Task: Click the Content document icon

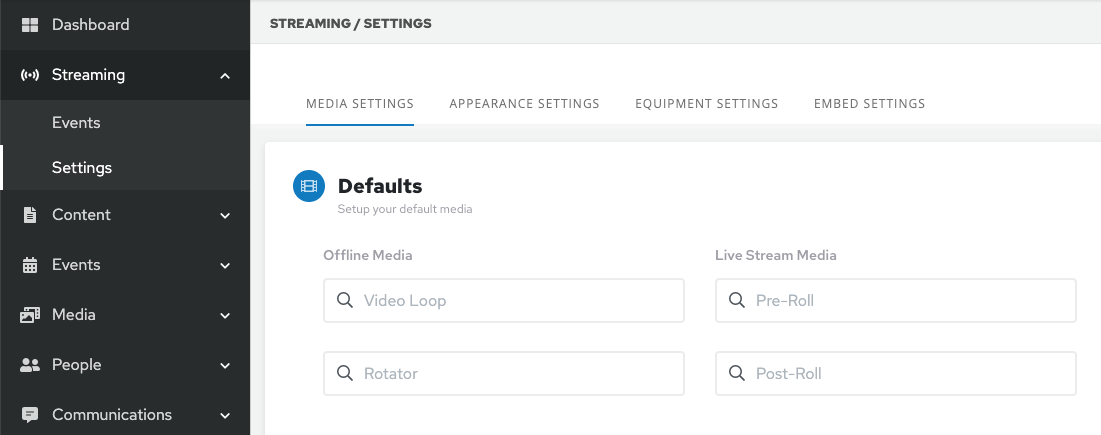Action: click(29, 215)
